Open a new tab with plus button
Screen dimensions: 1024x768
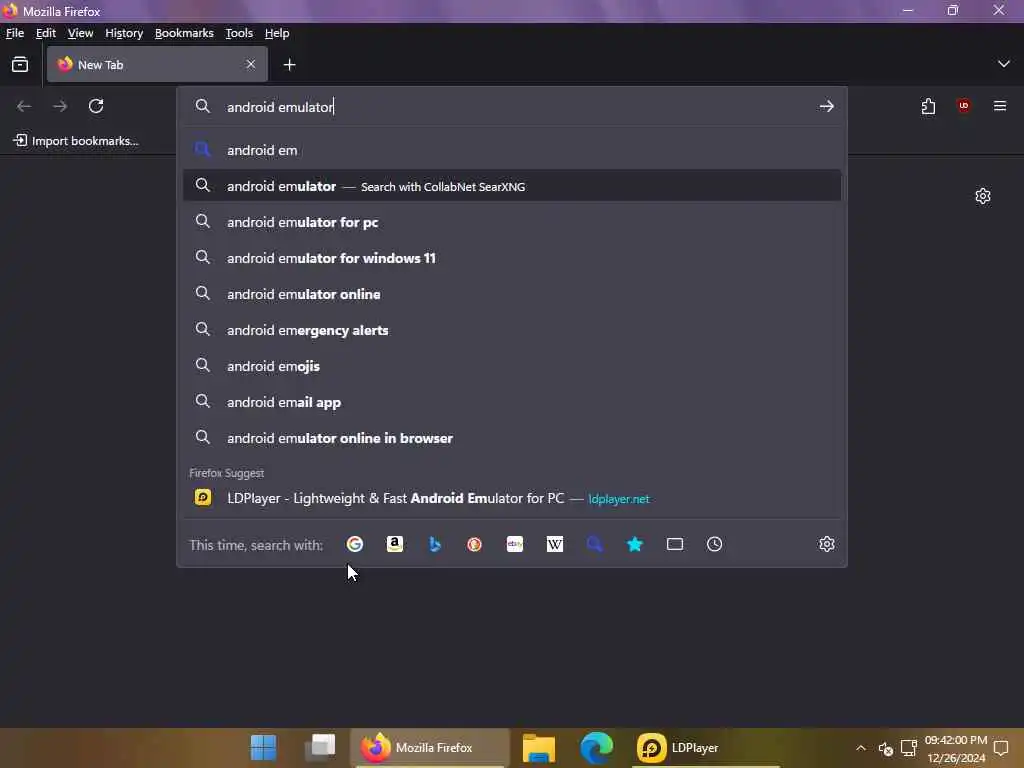click(289, 65)
